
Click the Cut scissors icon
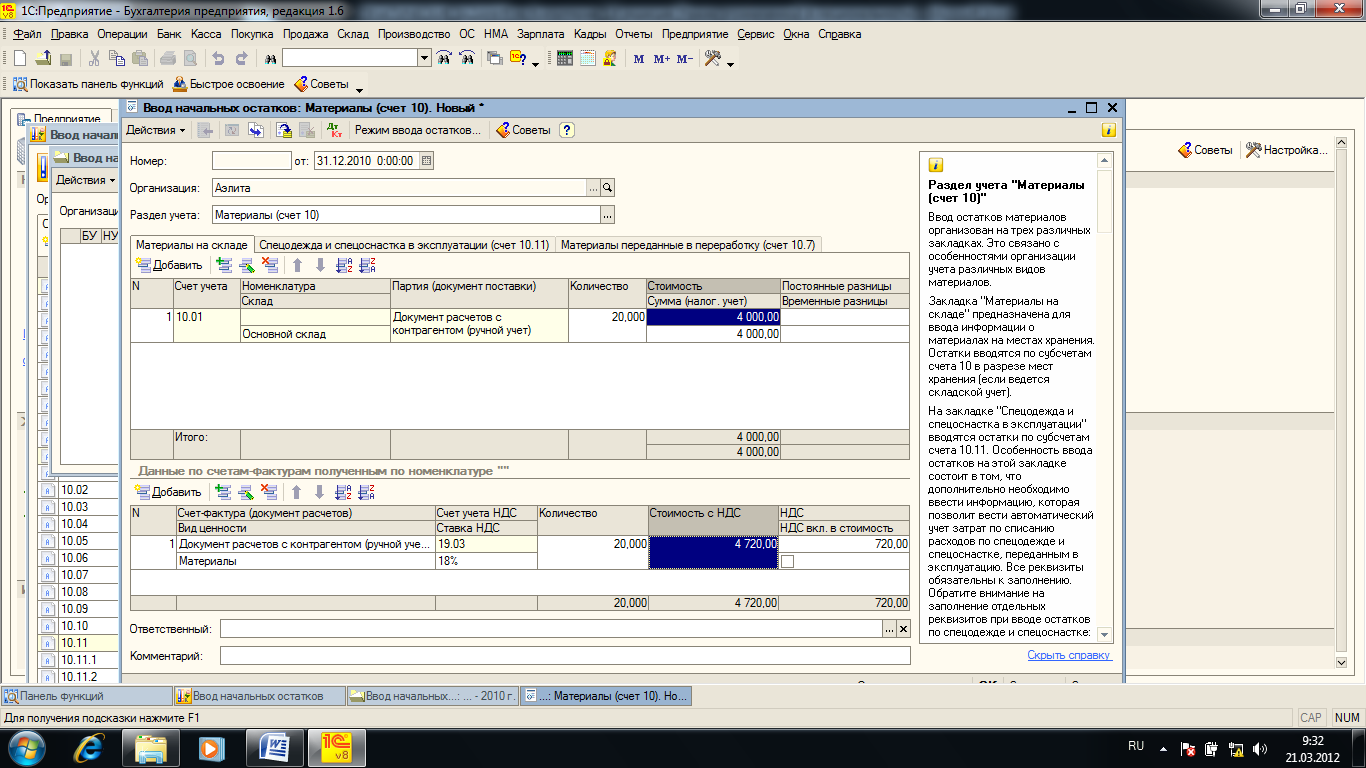[x=94, y=59]
